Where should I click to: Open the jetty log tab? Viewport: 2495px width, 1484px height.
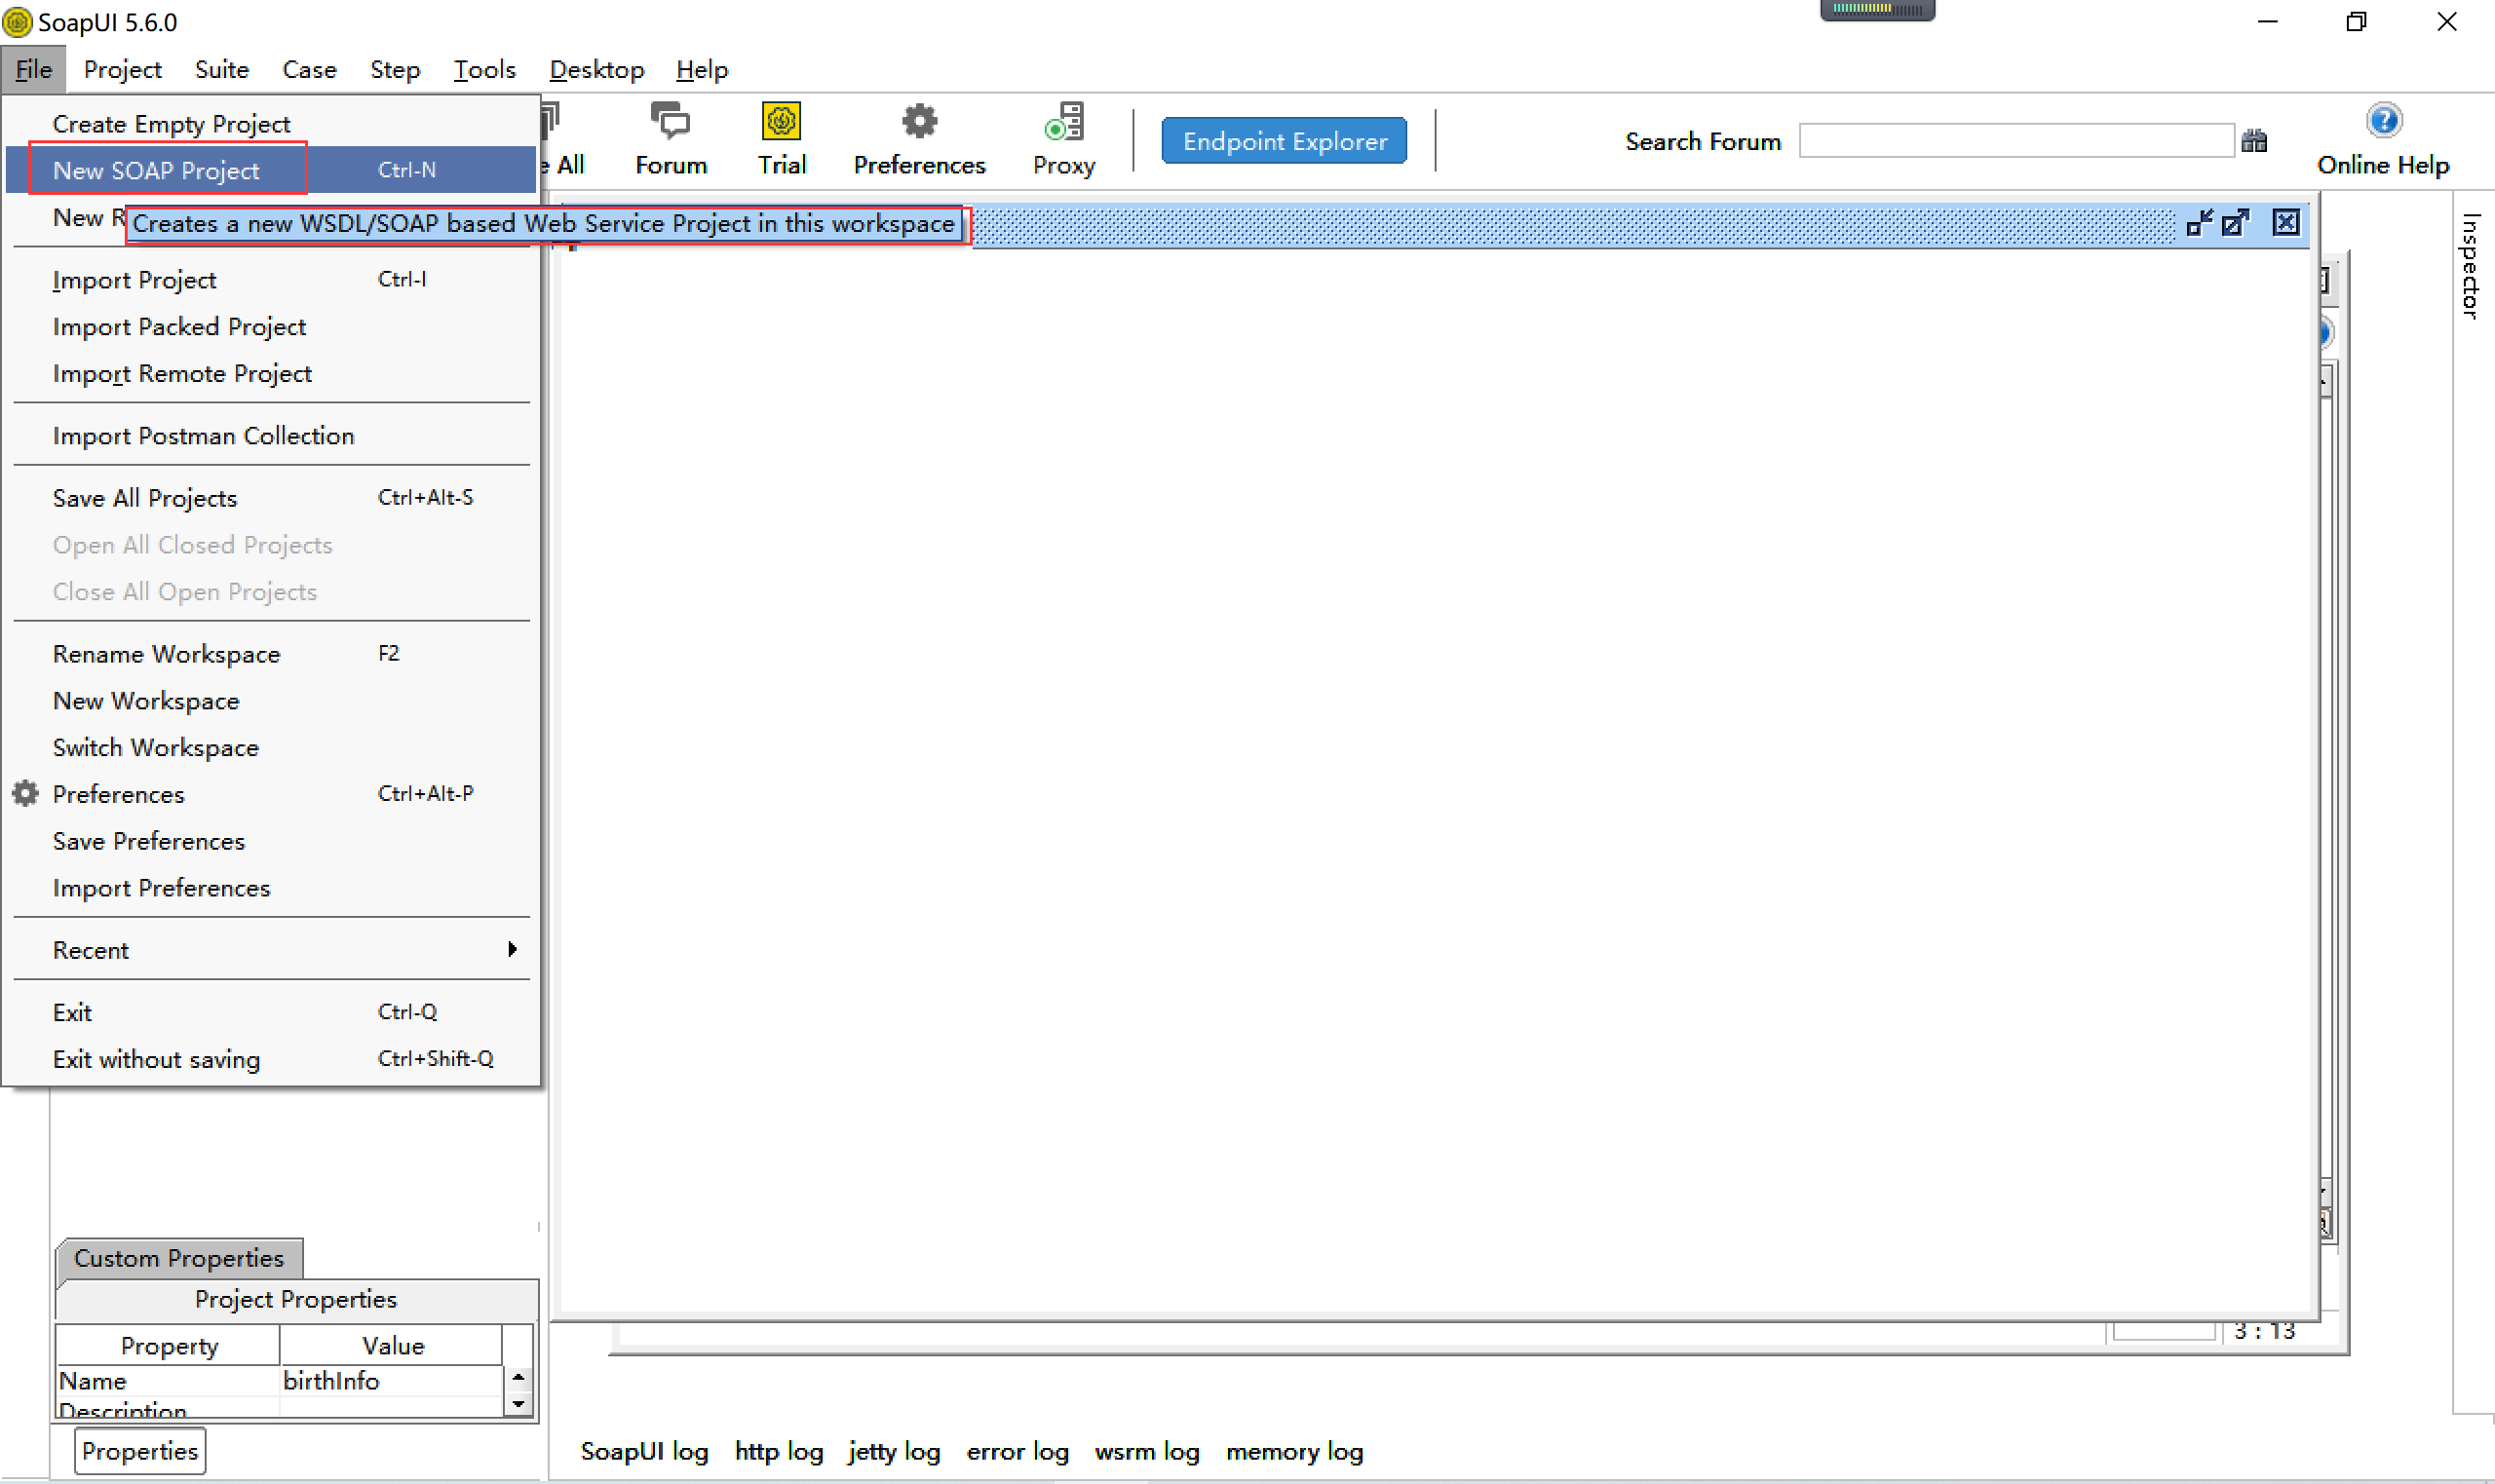(x=894, y=1451)
